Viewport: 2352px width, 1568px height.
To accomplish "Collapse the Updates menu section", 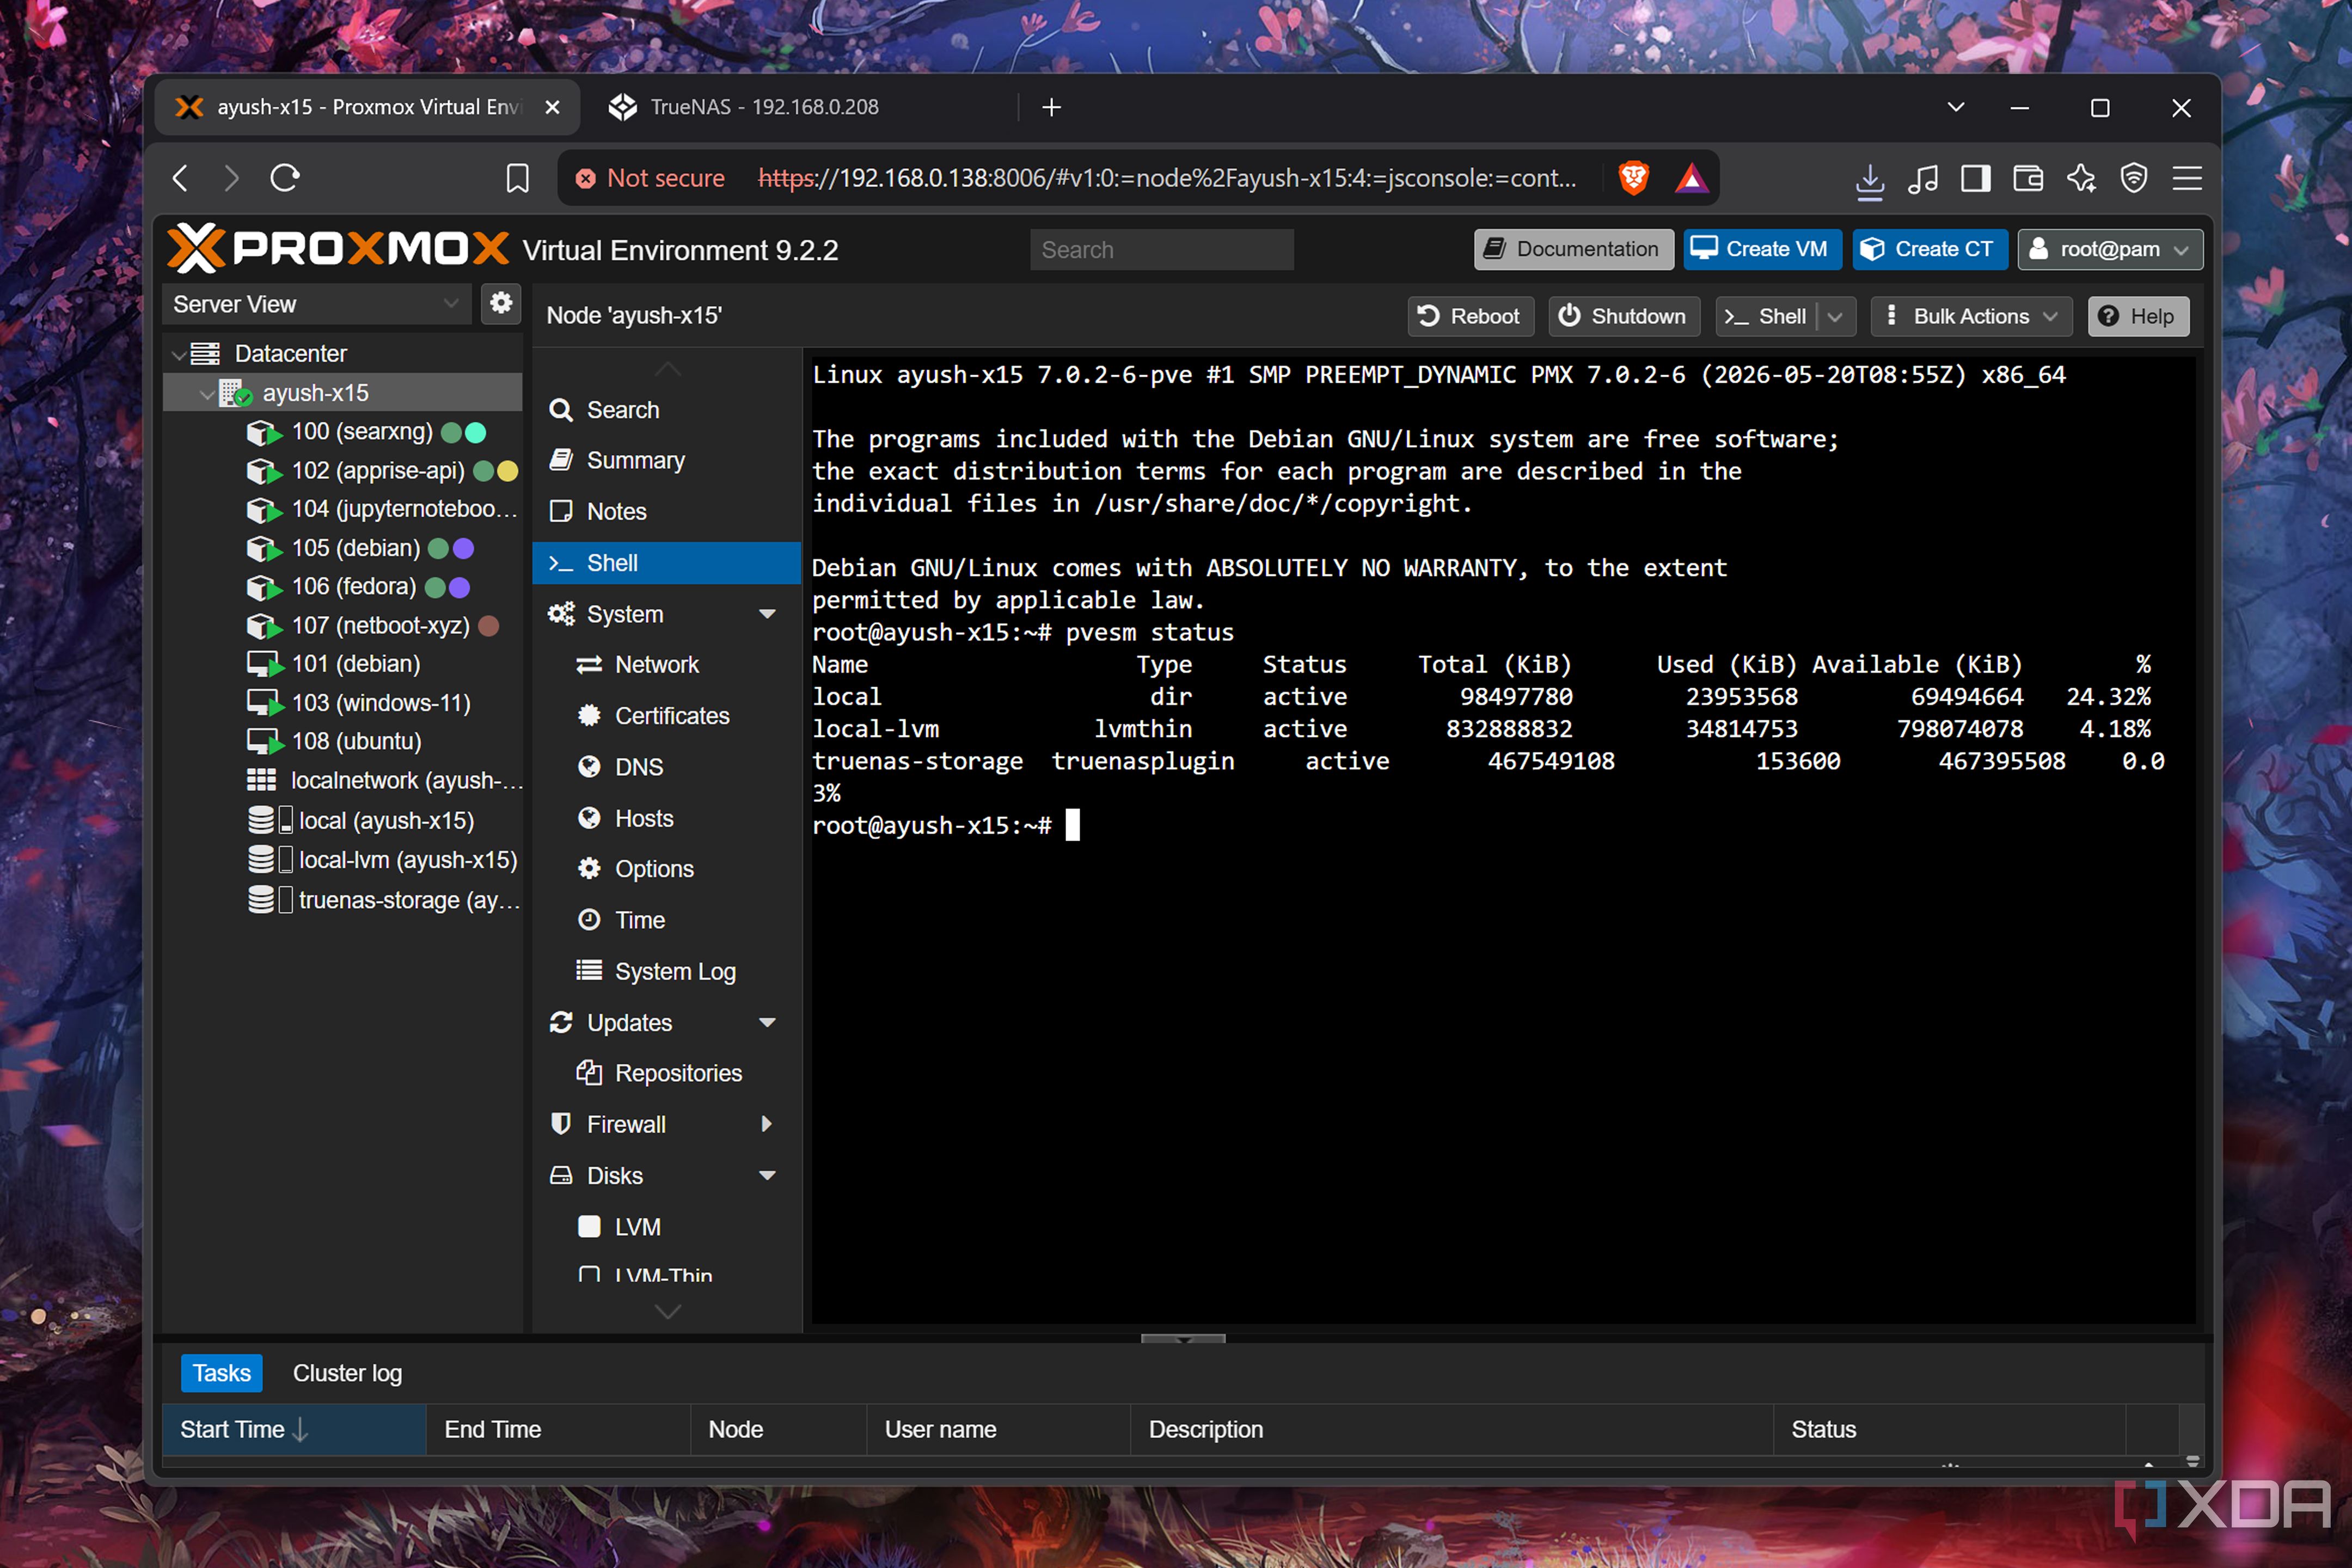I will pyautogui.click(x=767, y=1022).
